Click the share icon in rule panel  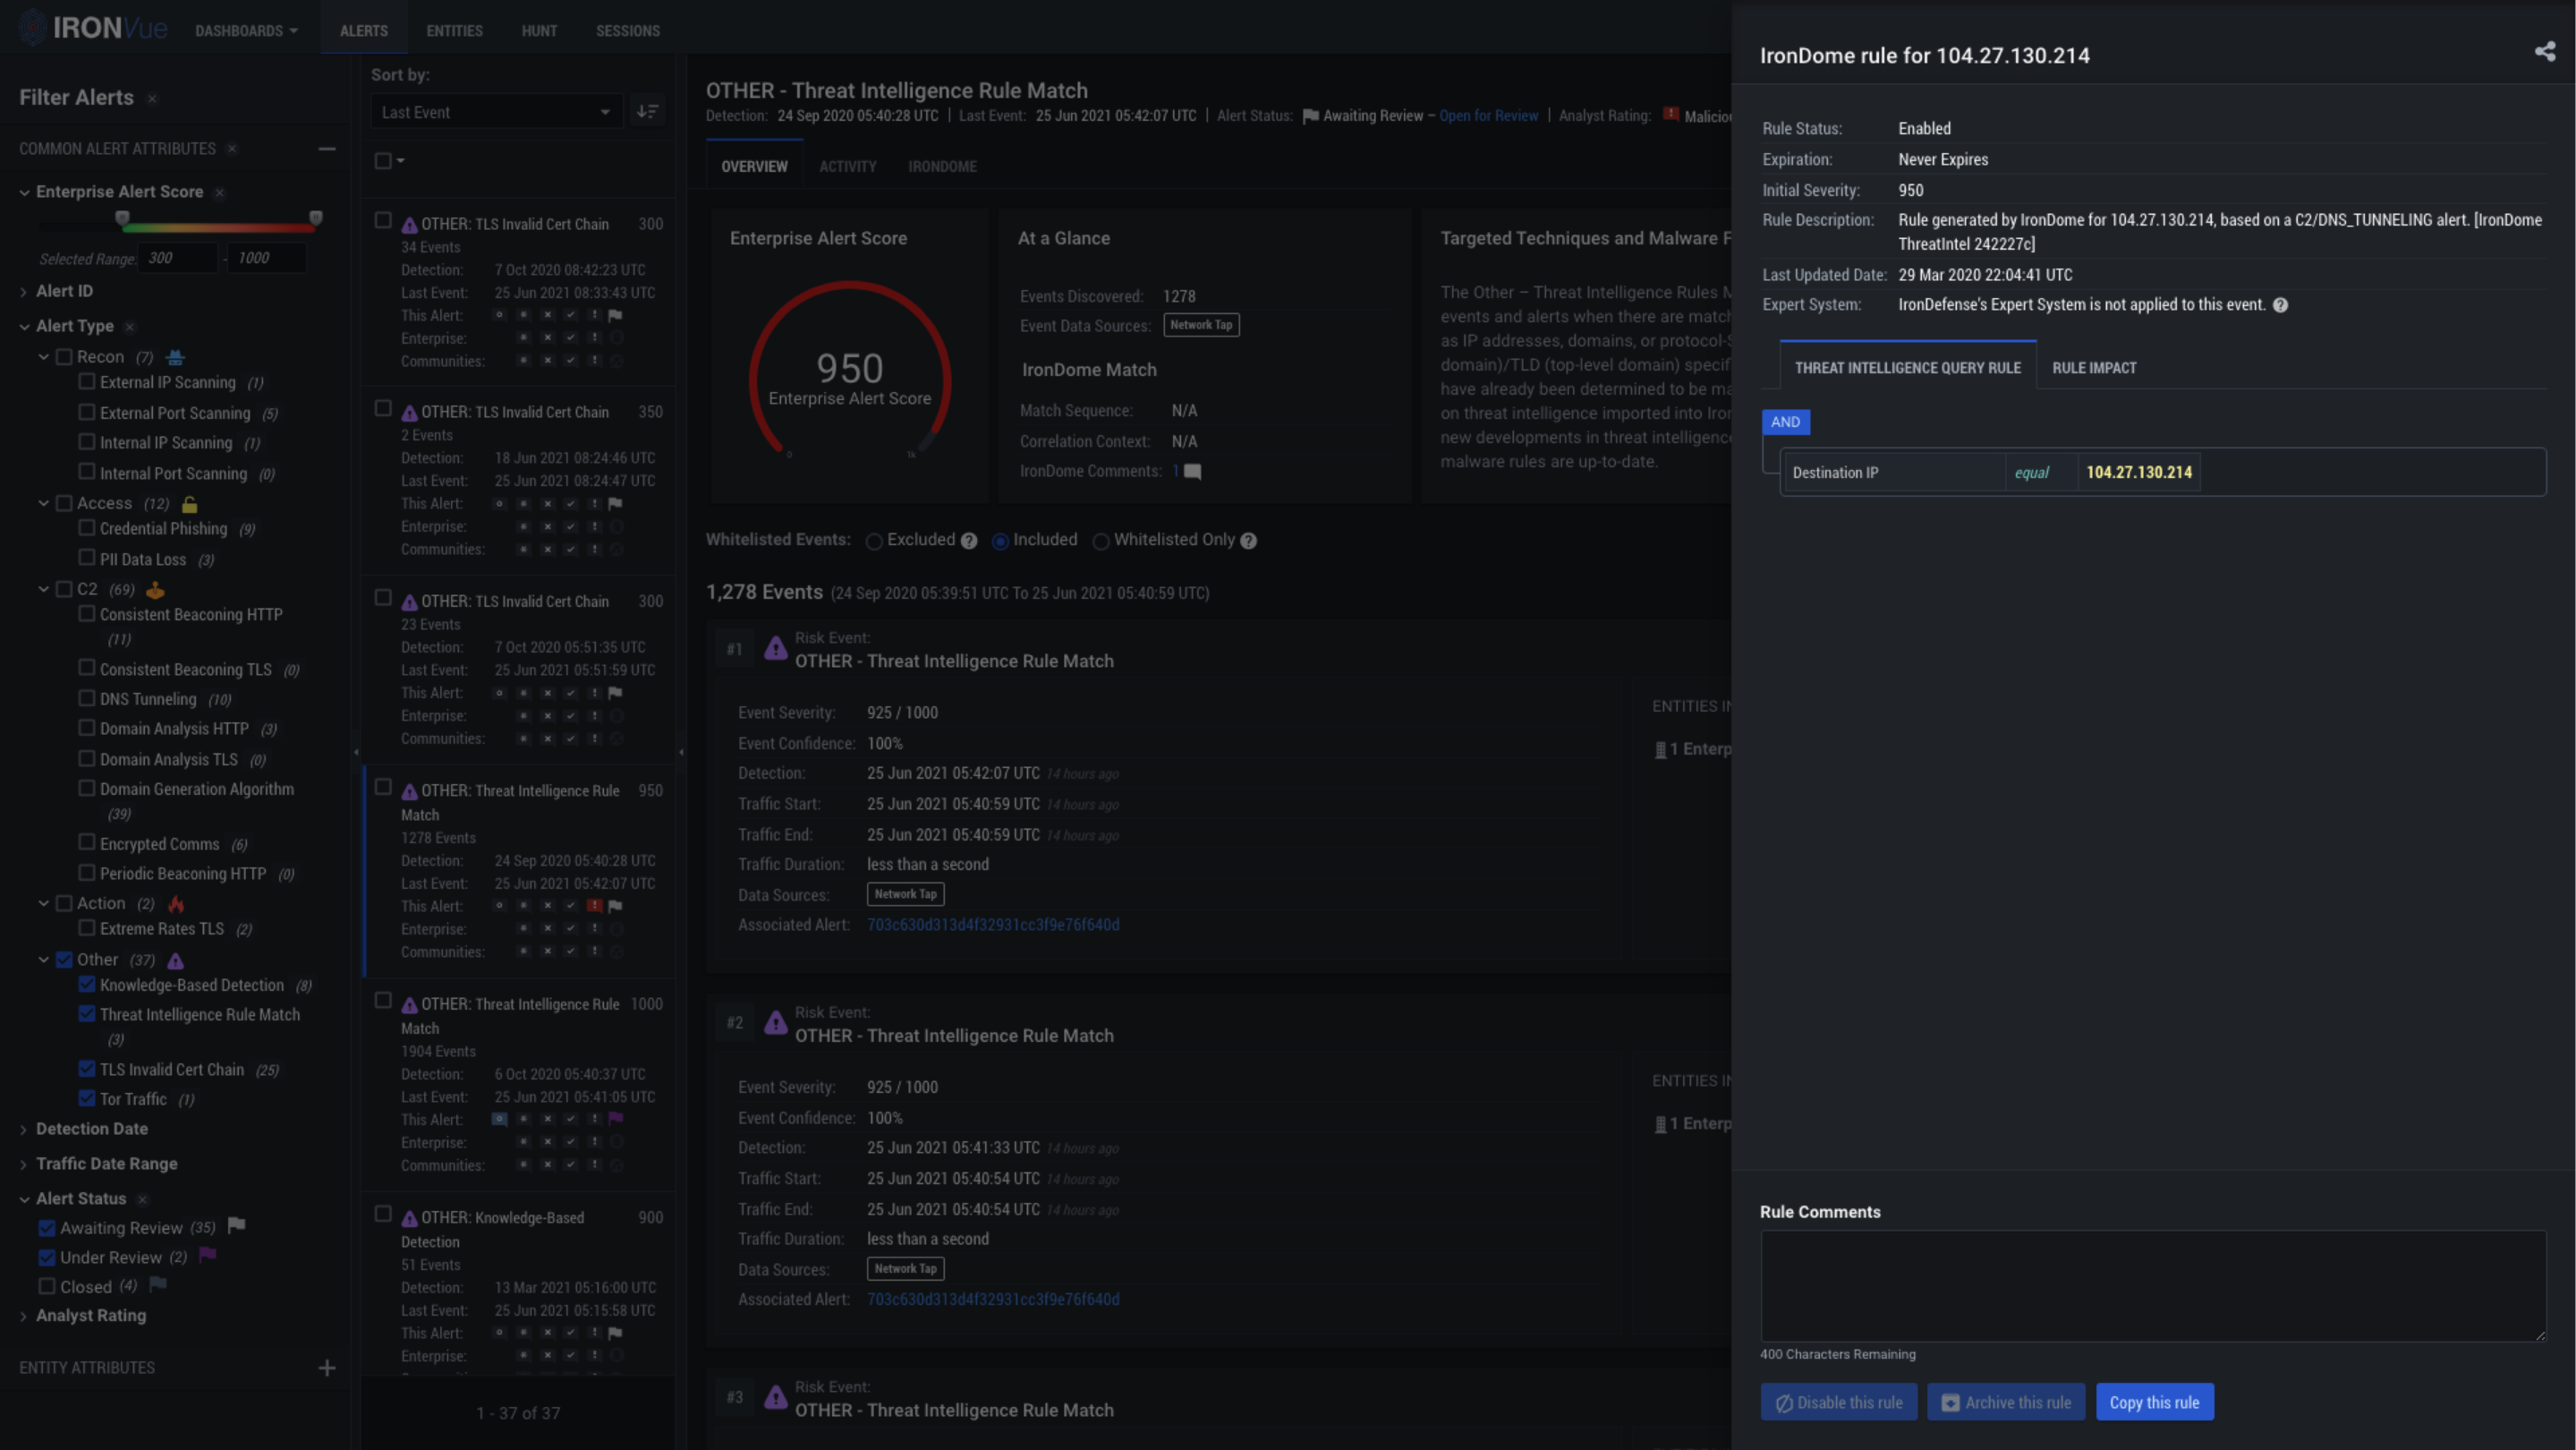[x=2544, y=52]
